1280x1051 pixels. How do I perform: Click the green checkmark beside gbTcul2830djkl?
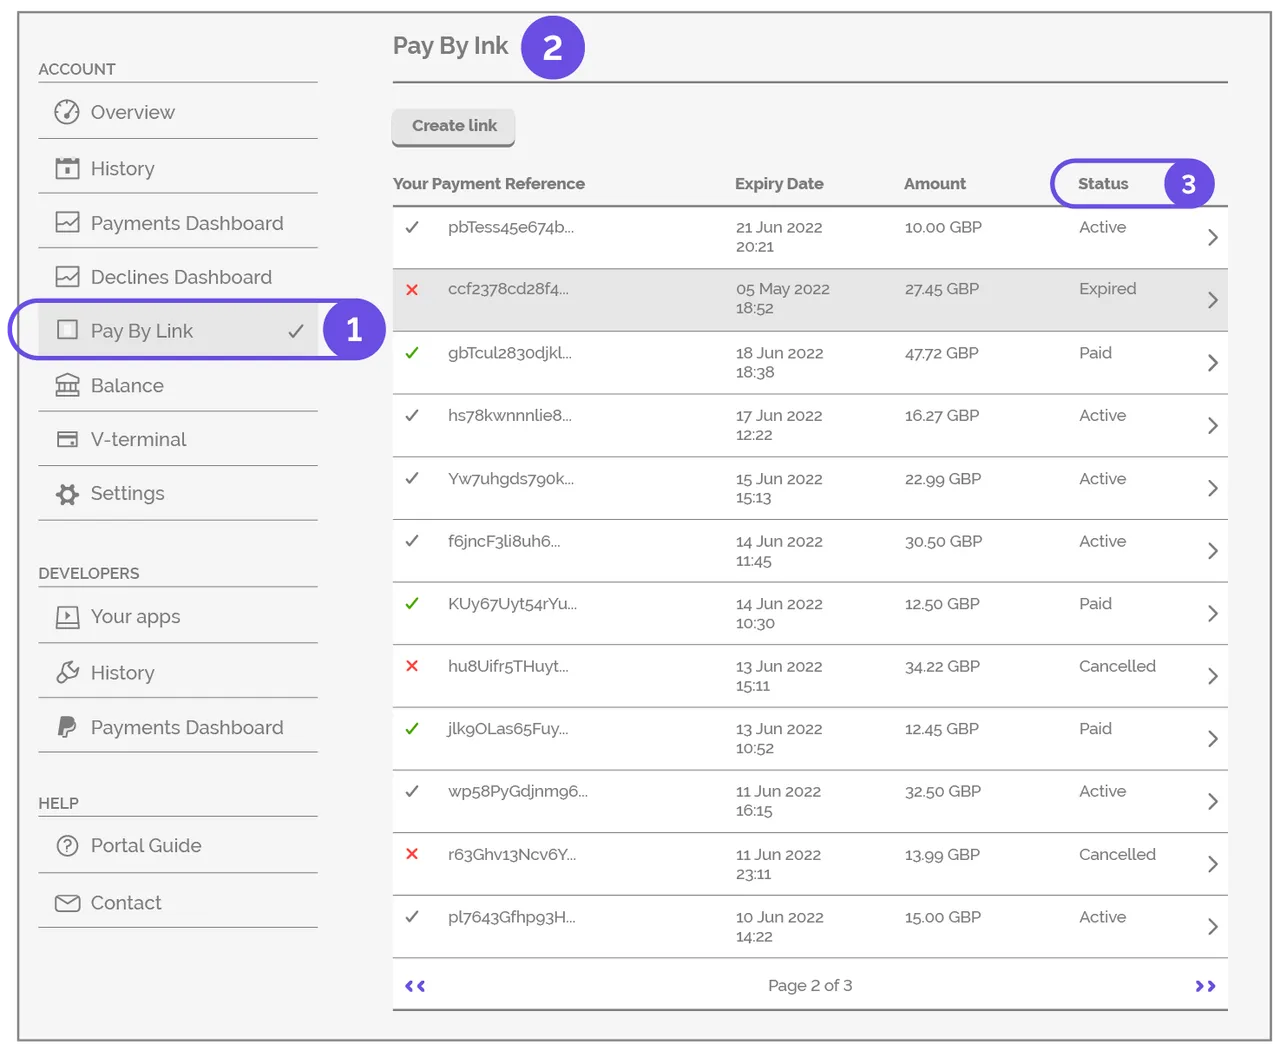point(412,352)
